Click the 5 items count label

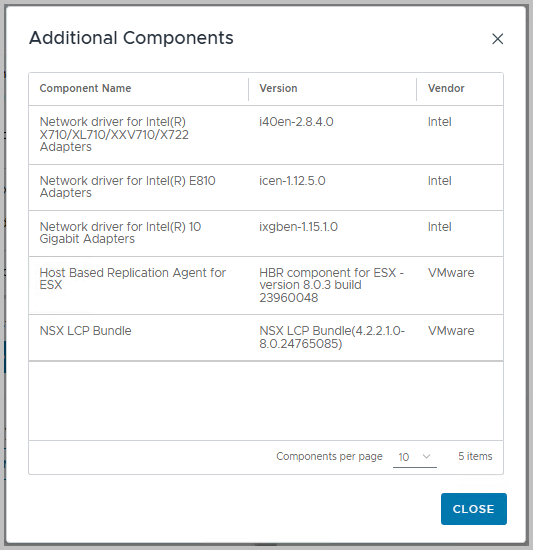click(x=475, y=456)
